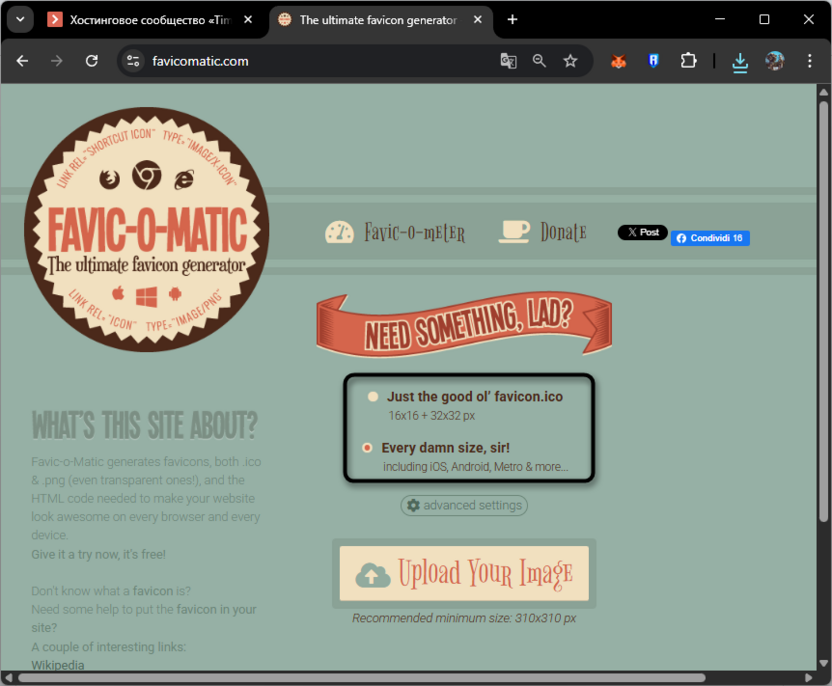Open the MetaMask fox extension
This screenshot has height=686, width=832.
click(x=619, y=61)
